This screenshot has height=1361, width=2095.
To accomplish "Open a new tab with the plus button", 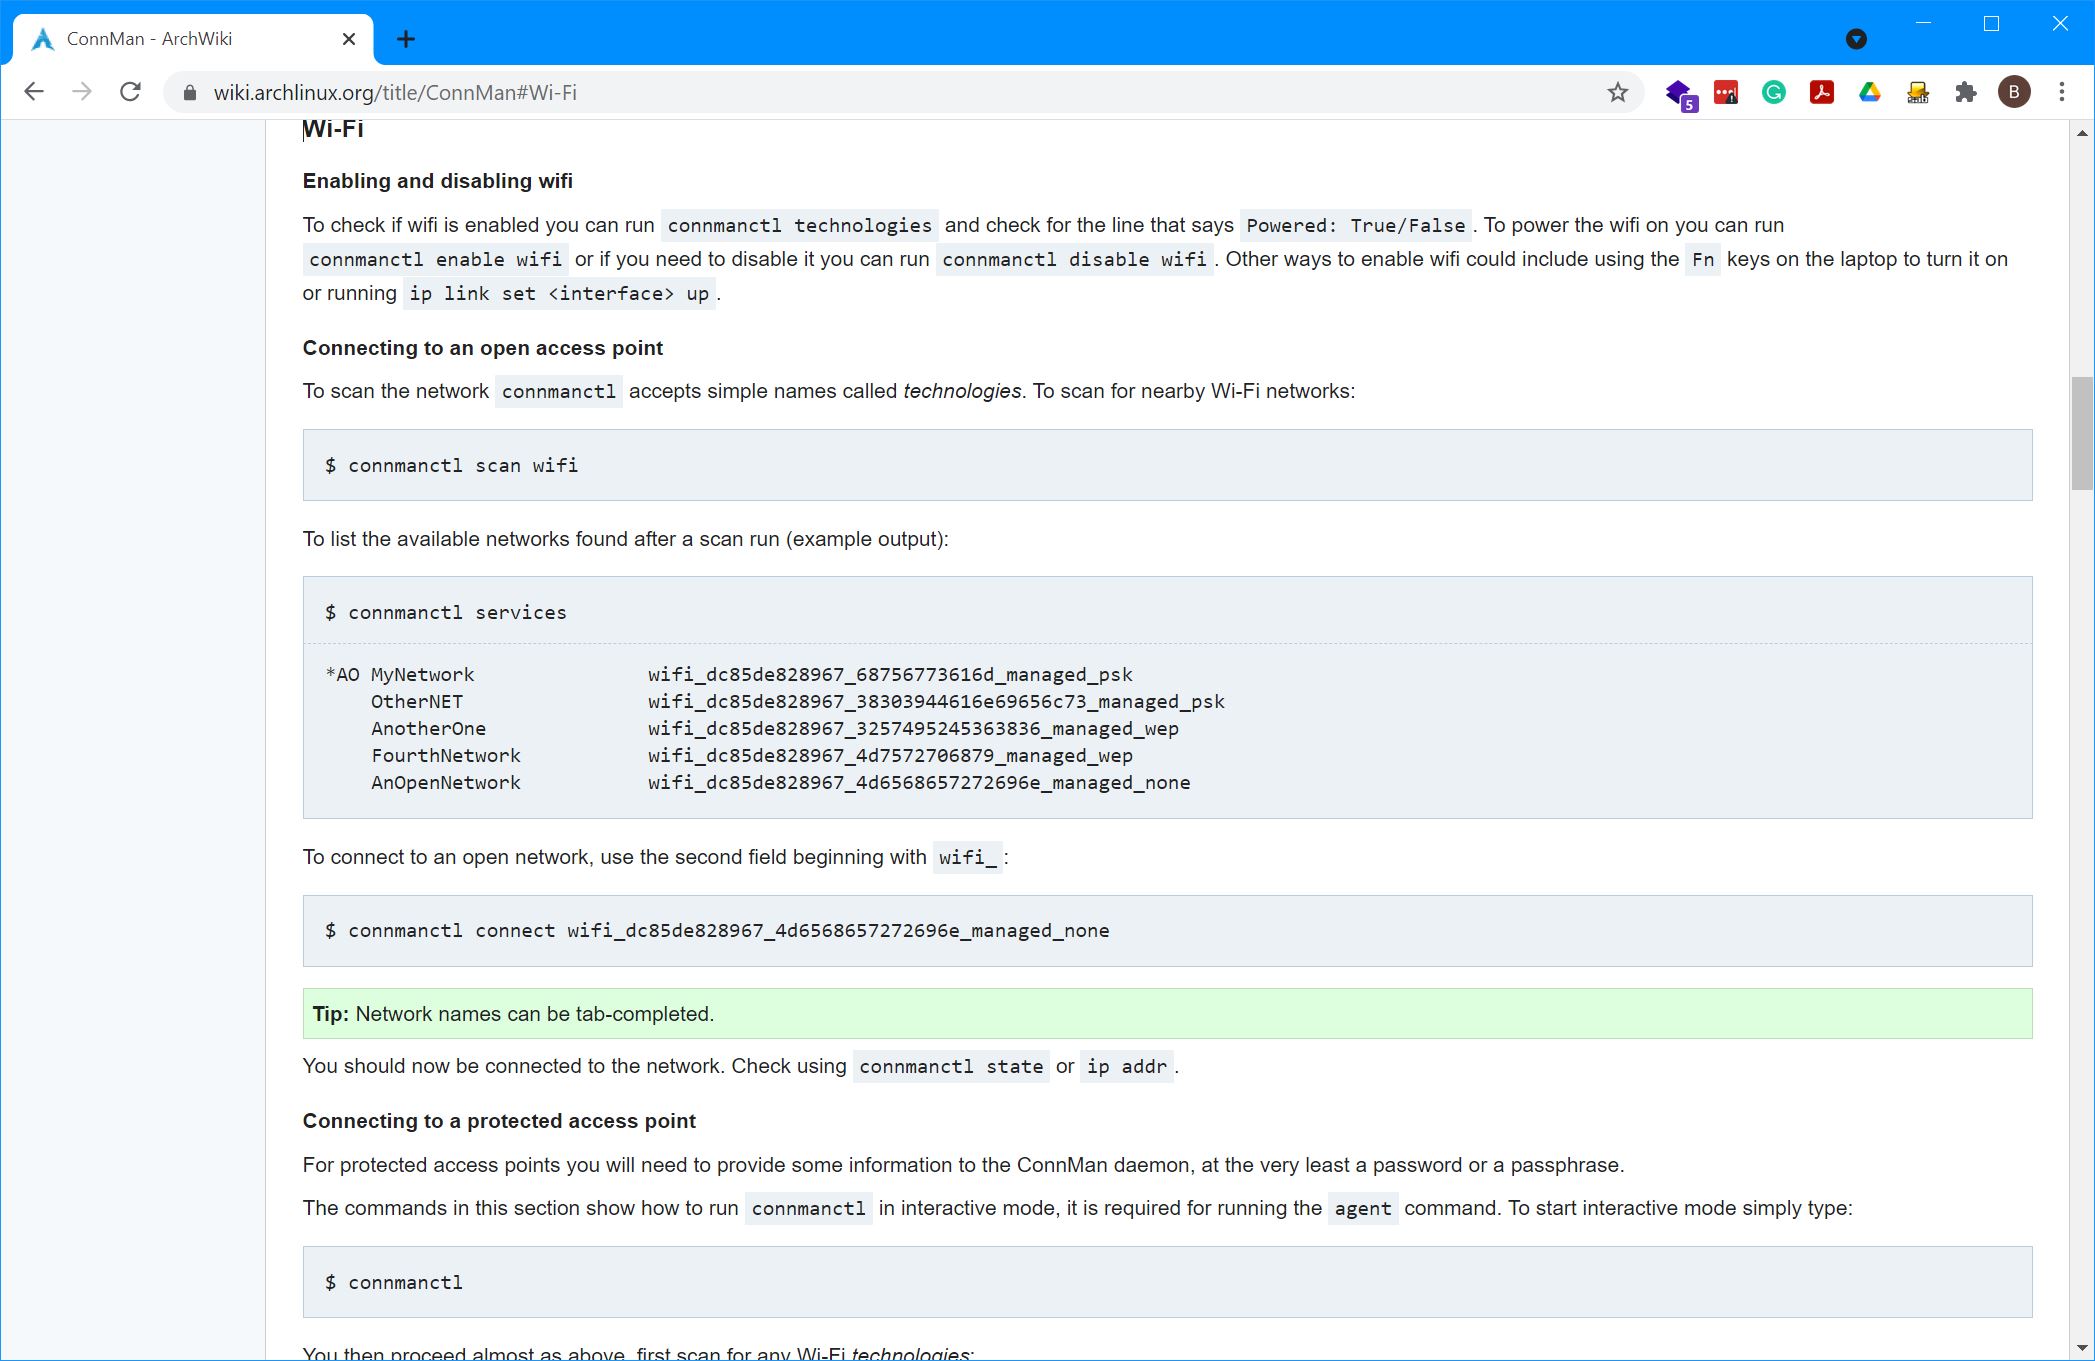I will coord(405,39).
